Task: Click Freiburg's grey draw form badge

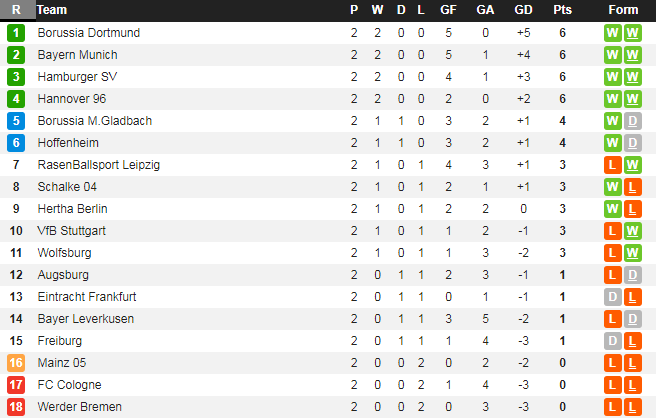Action: pyautogui.click(x=612, y=341)
